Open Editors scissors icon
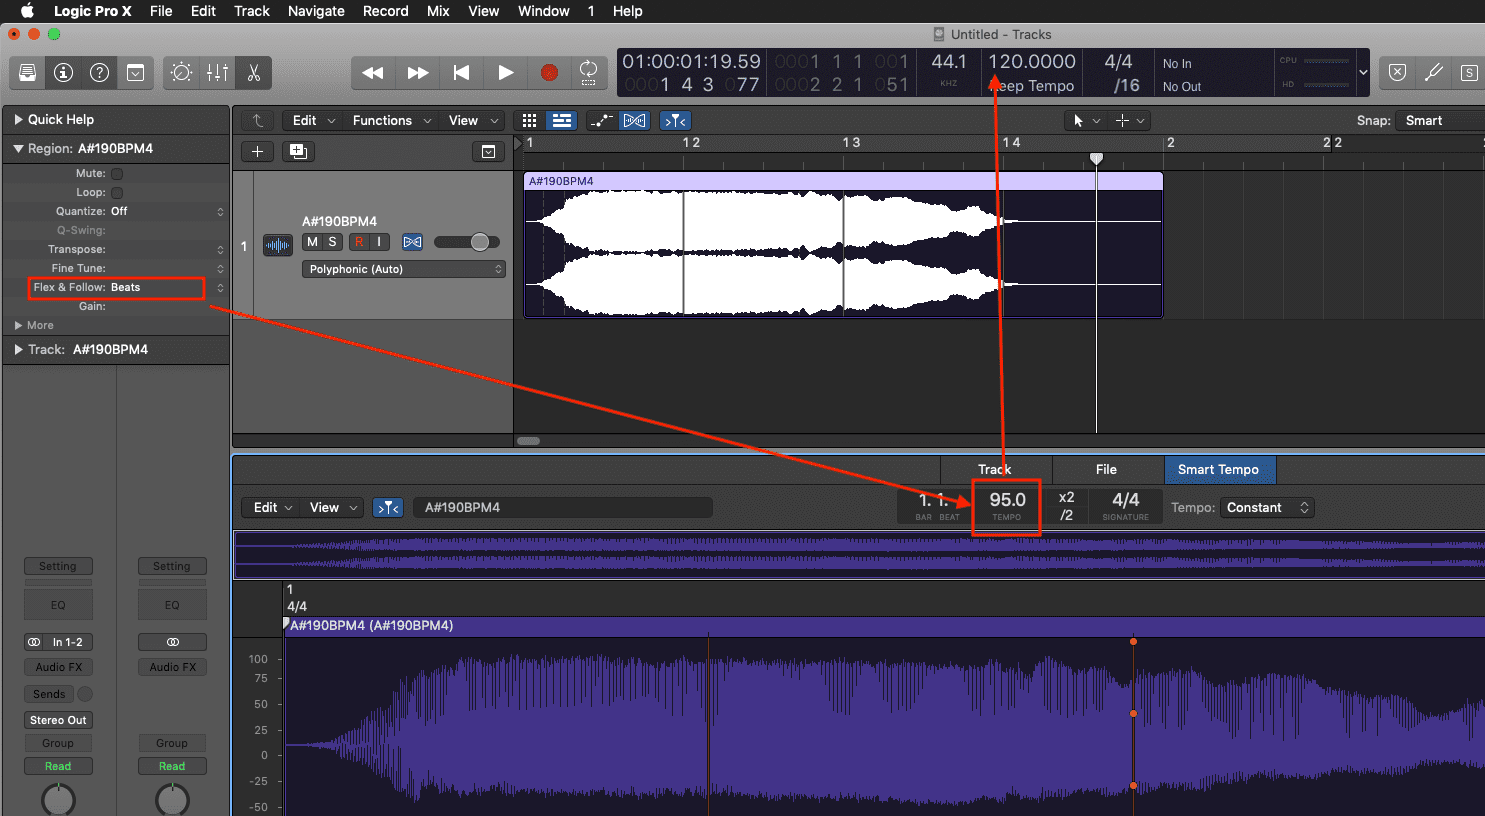This screenshot has height=816, width=1485. (254, 73)
